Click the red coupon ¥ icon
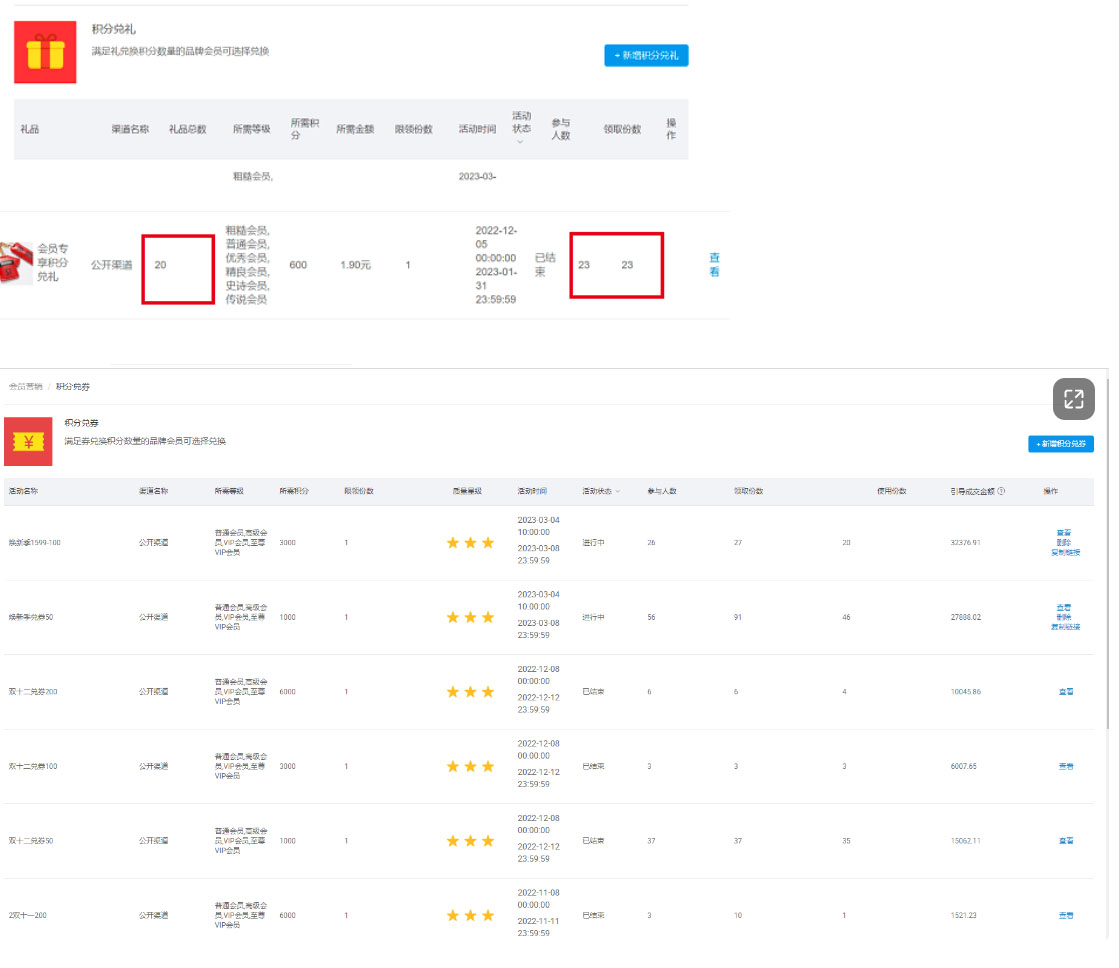Viewport: 1119px width, 968px height. [x=28, y=441]
